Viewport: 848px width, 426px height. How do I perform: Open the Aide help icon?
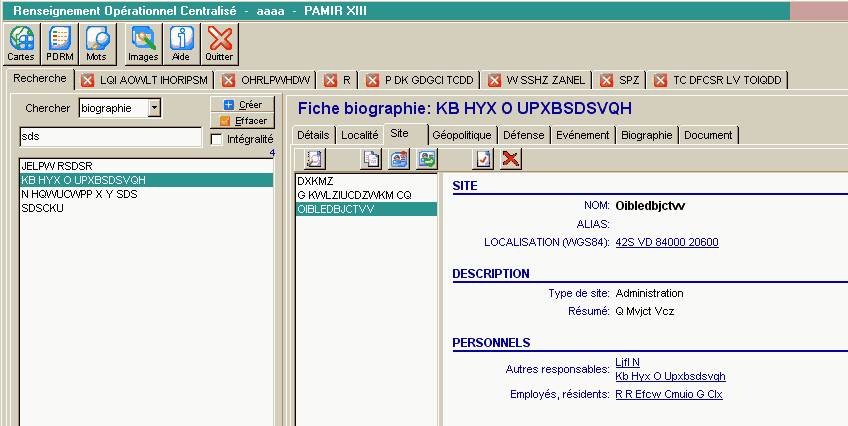click(181, 44)
